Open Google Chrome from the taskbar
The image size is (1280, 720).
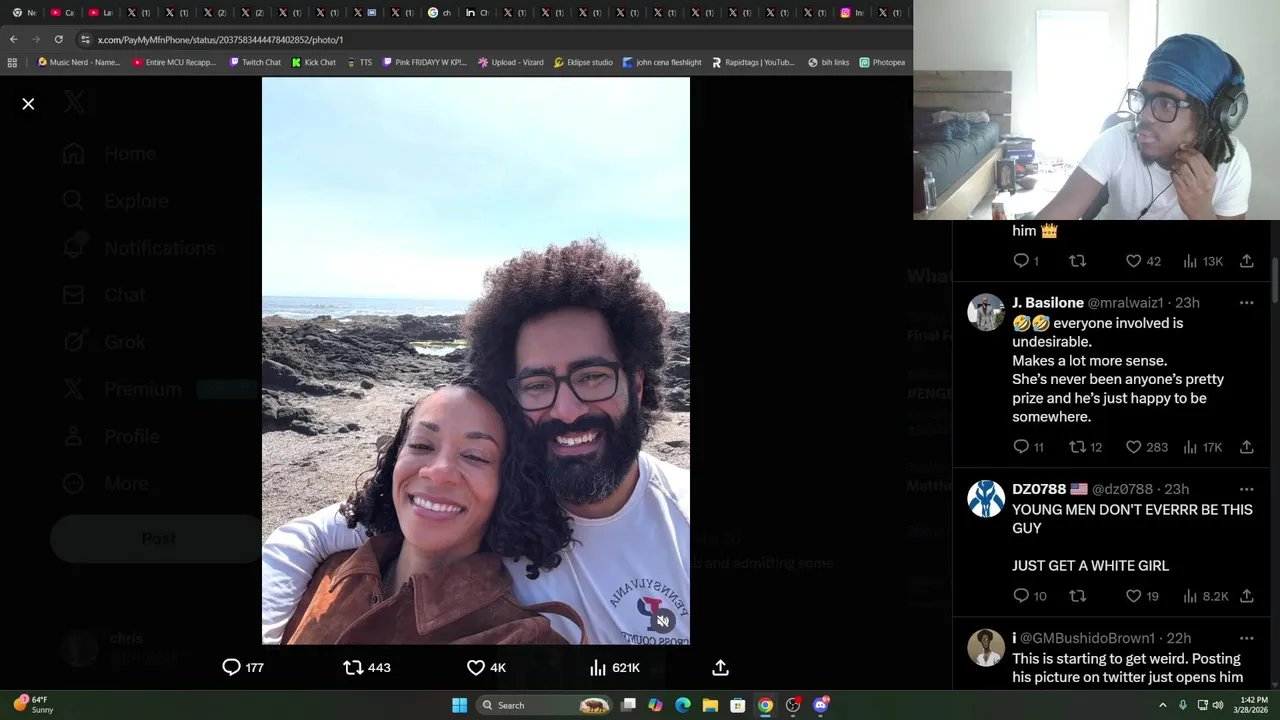point(765,705)
